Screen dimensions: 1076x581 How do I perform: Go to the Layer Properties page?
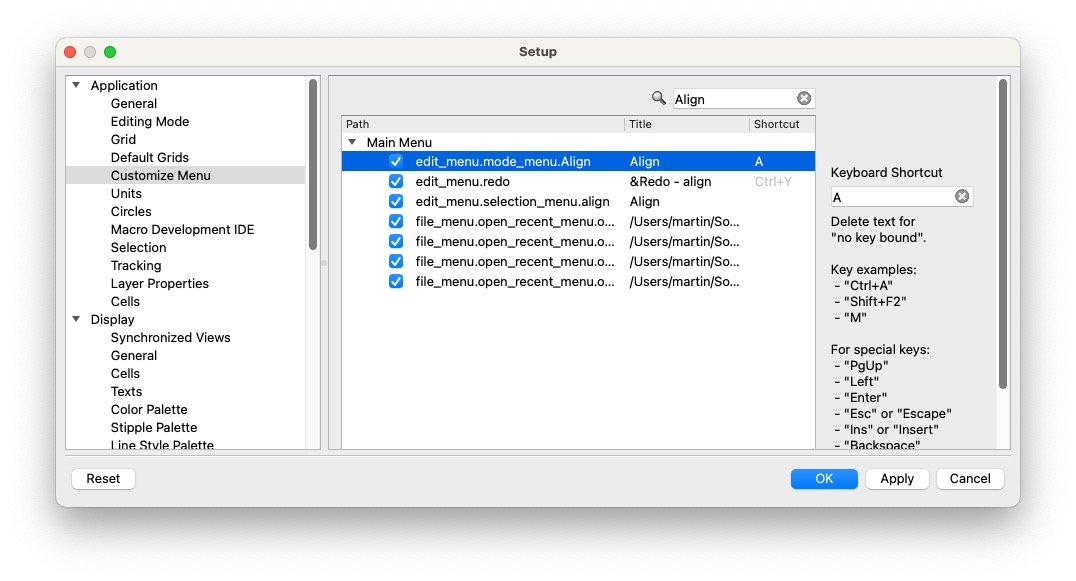(x=159, y=283)
